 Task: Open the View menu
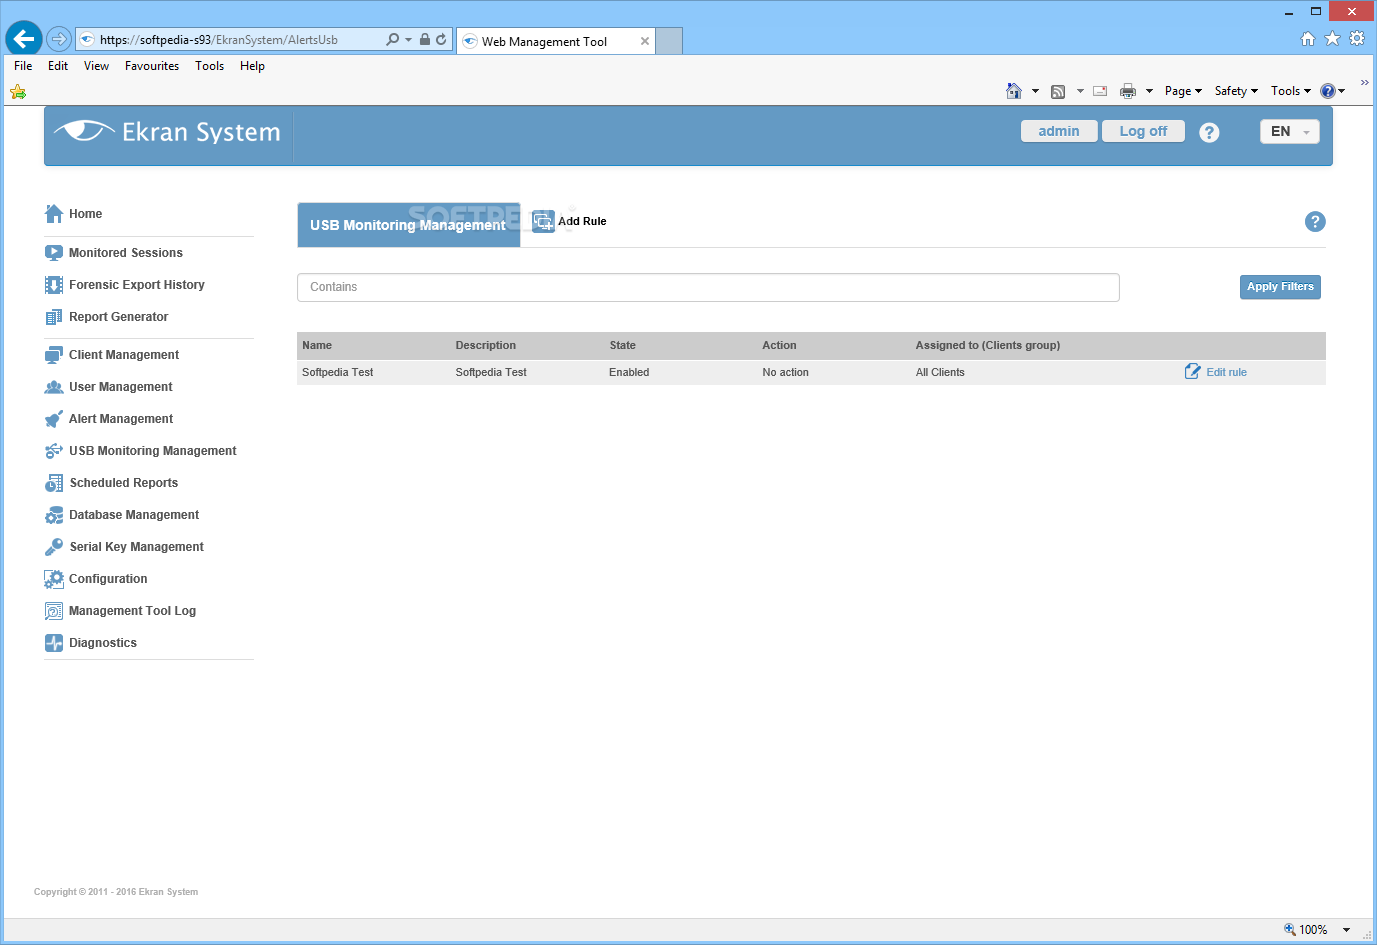click(x=96, y=66)
